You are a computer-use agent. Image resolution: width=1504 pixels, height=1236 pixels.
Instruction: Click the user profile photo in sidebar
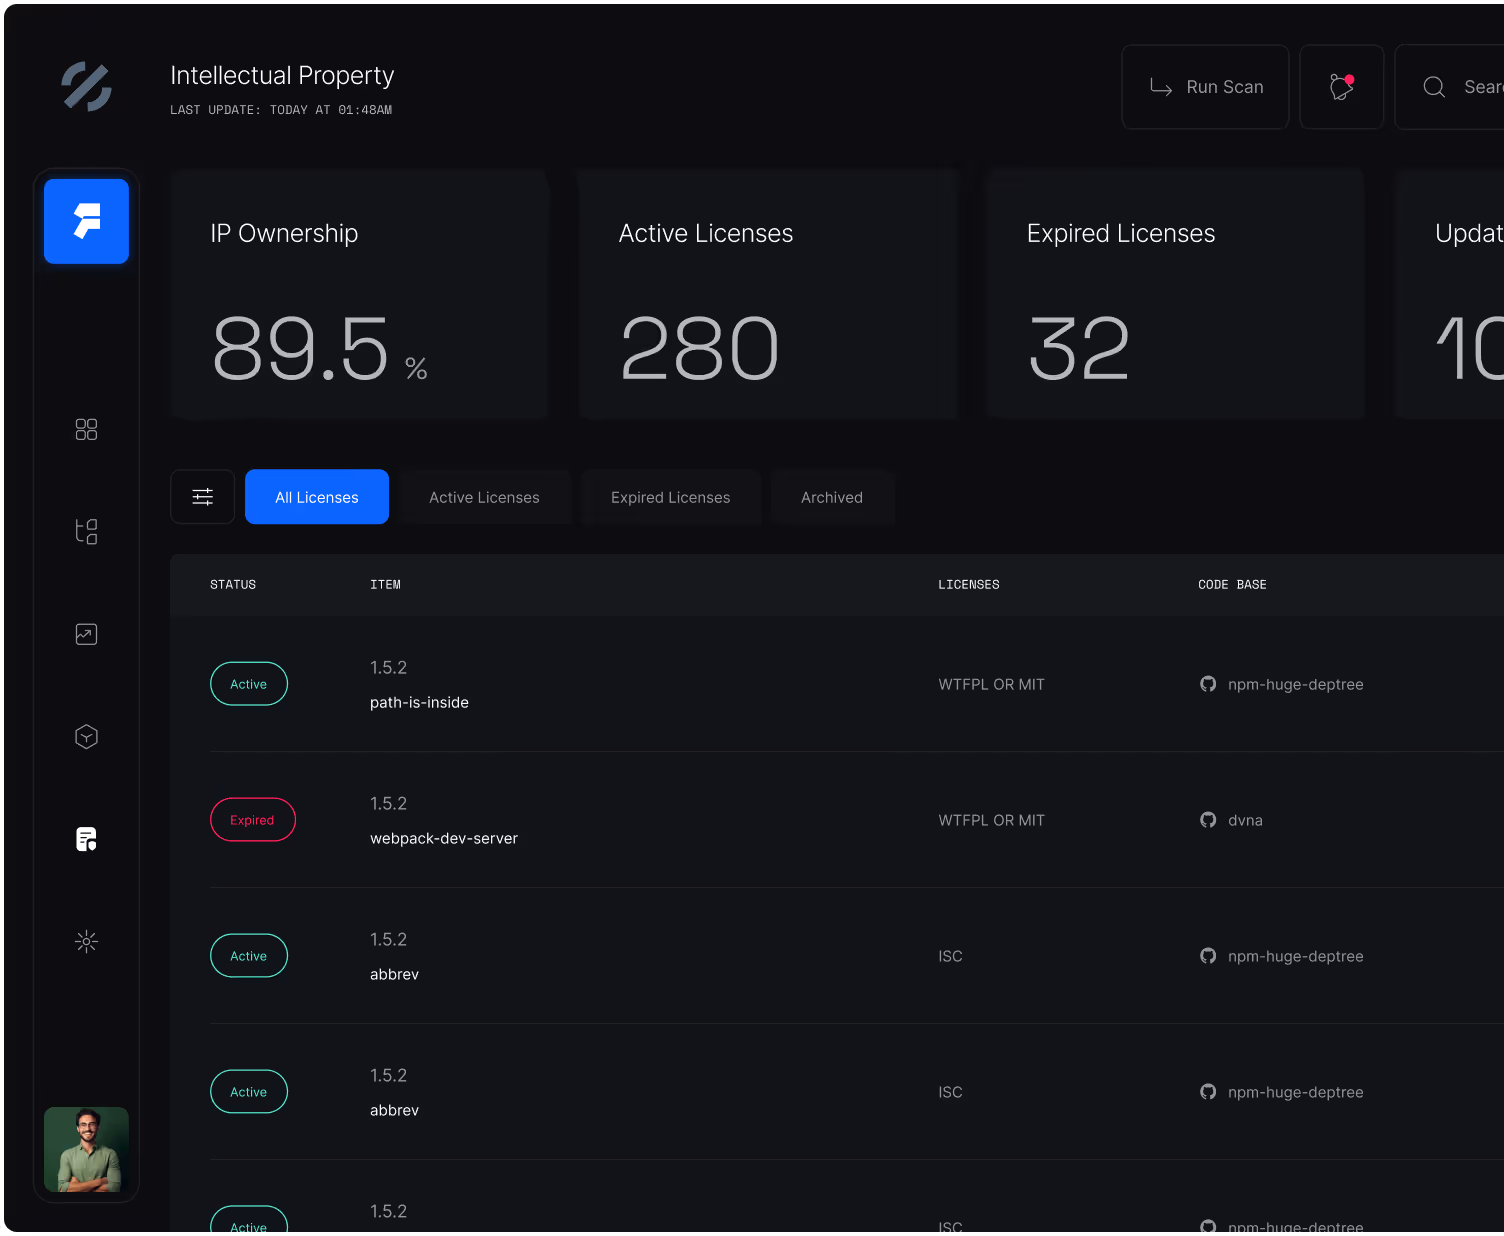(x=86, y=1149)
